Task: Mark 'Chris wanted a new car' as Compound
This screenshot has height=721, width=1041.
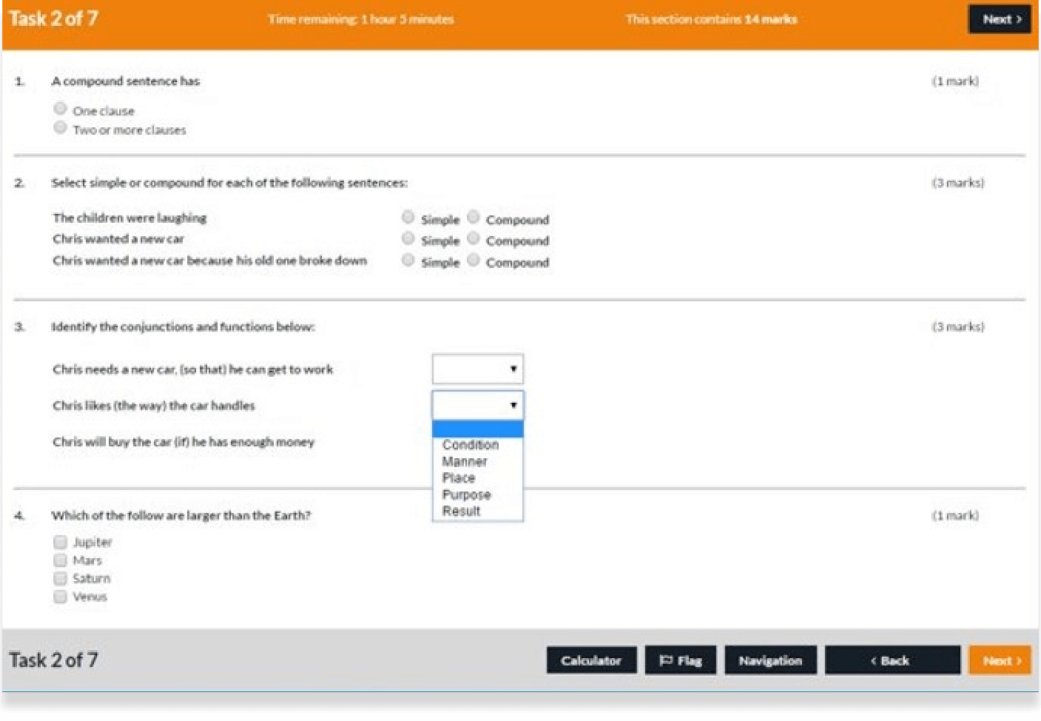Action: tap(473, 239)
